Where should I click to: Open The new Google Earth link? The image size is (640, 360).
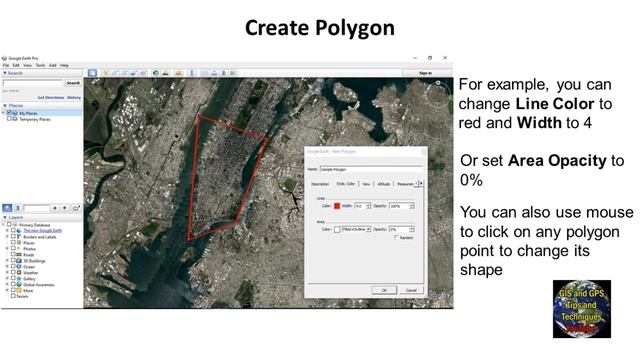point(42,231)
